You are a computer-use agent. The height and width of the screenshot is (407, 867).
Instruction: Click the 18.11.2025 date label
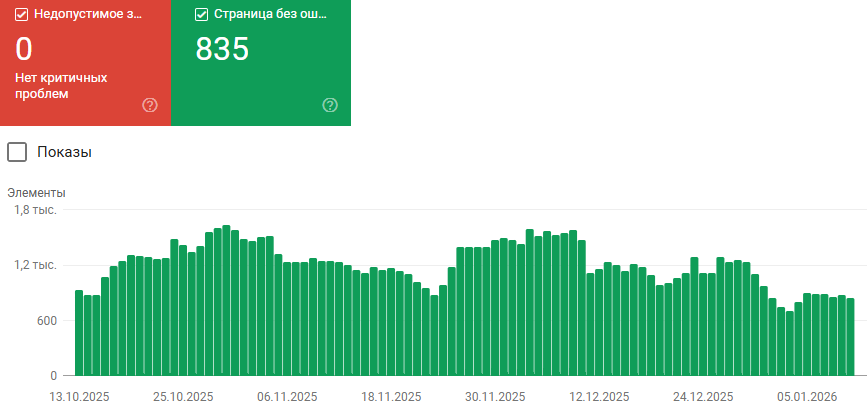point(391,397)
